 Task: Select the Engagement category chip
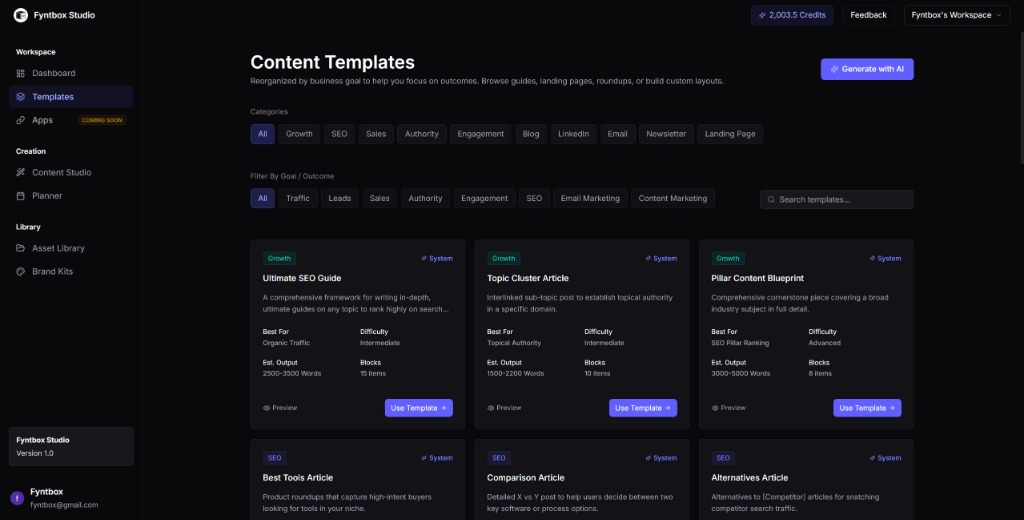tap(481, 134)
